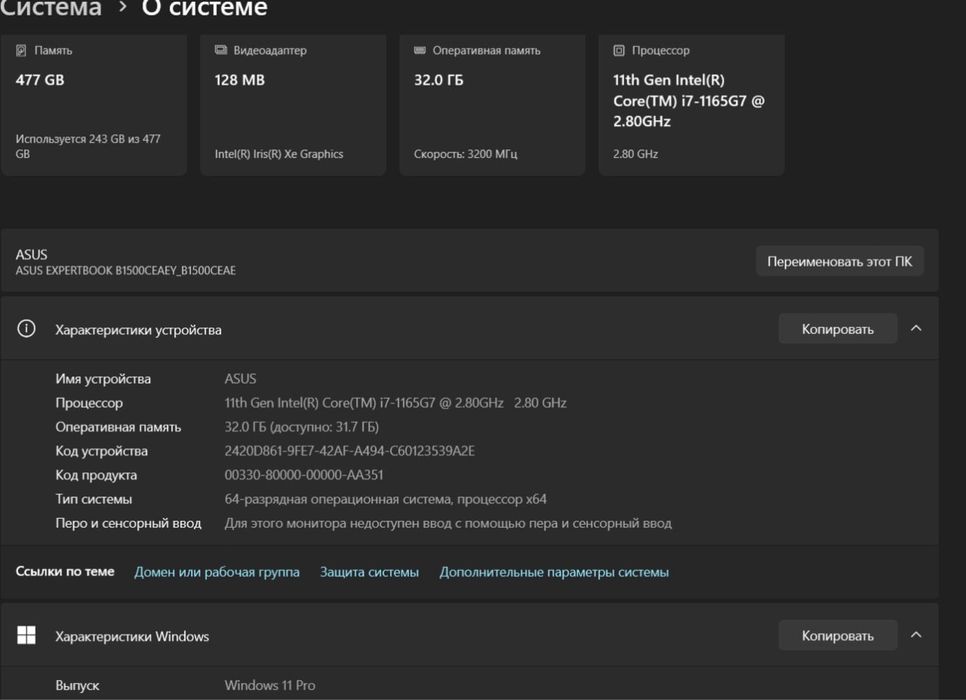
Task: Click the Перо и сенсорный ввод value
Action: tap(448, 523)
